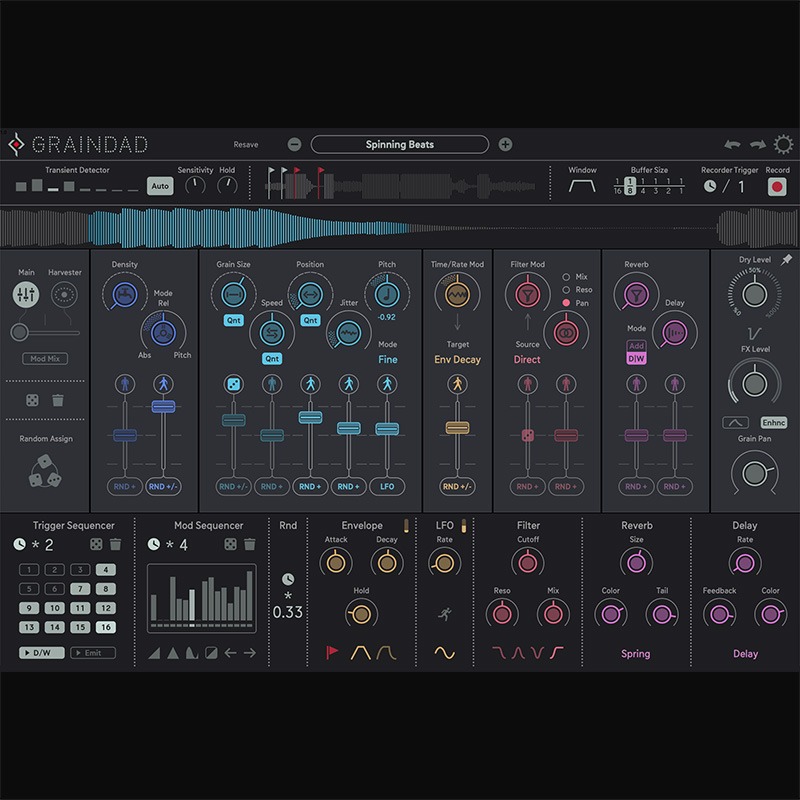Toggle Qnt under Grain Size
This screenshot has height=800, width=800.
(234, 320)
